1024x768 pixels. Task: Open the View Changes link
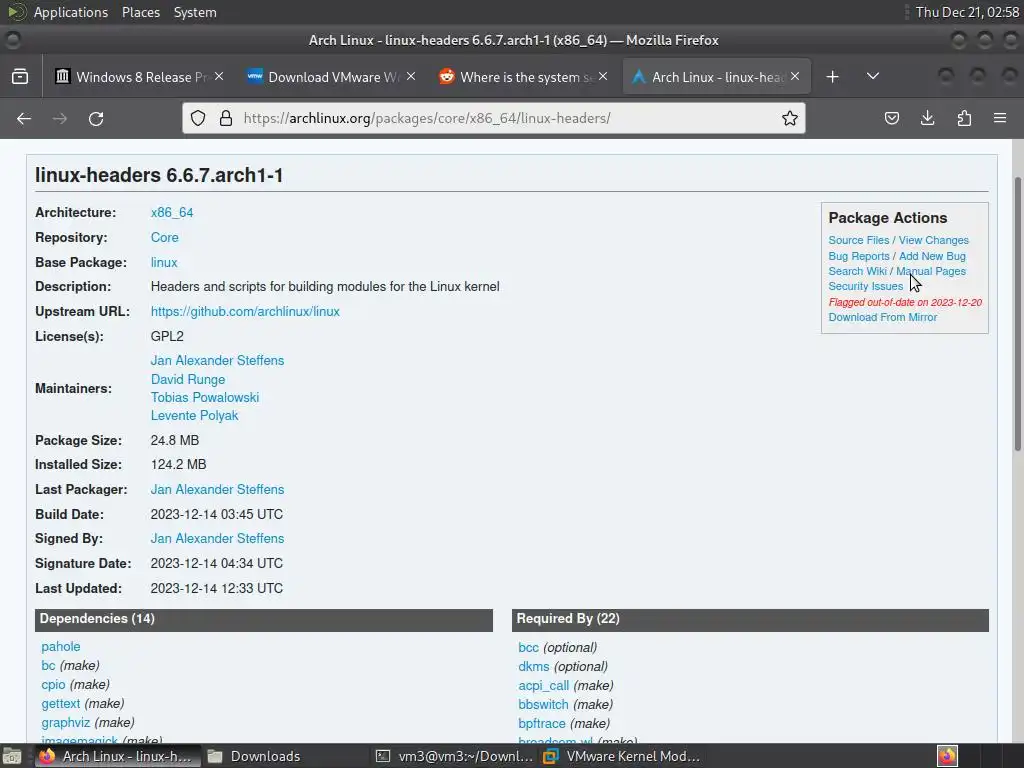(x=934, y=240)
